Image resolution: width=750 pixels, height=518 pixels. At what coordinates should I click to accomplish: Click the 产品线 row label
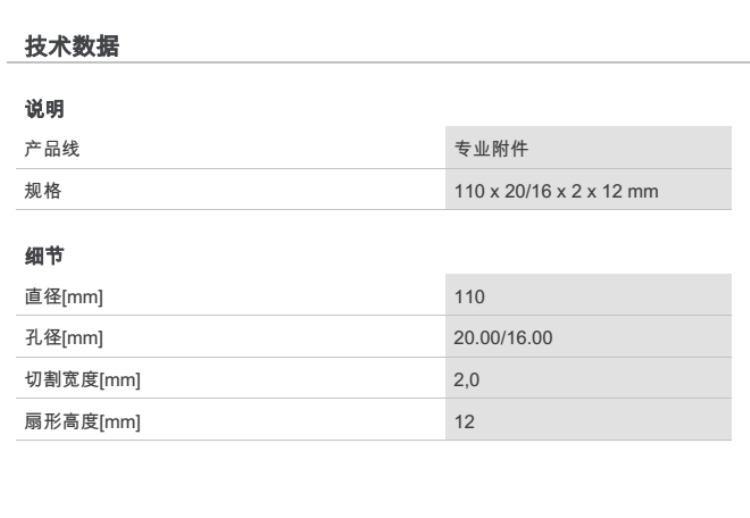[52, 150]
